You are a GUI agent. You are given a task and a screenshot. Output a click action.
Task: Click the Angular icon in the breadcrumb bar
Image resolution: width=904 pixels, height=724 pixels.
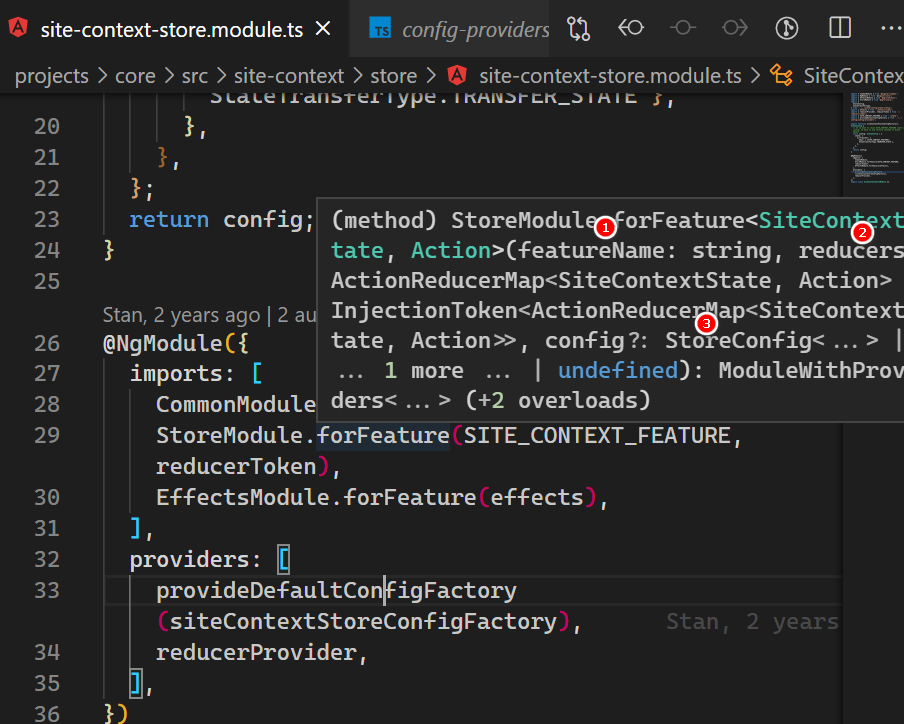click(457, 76)
